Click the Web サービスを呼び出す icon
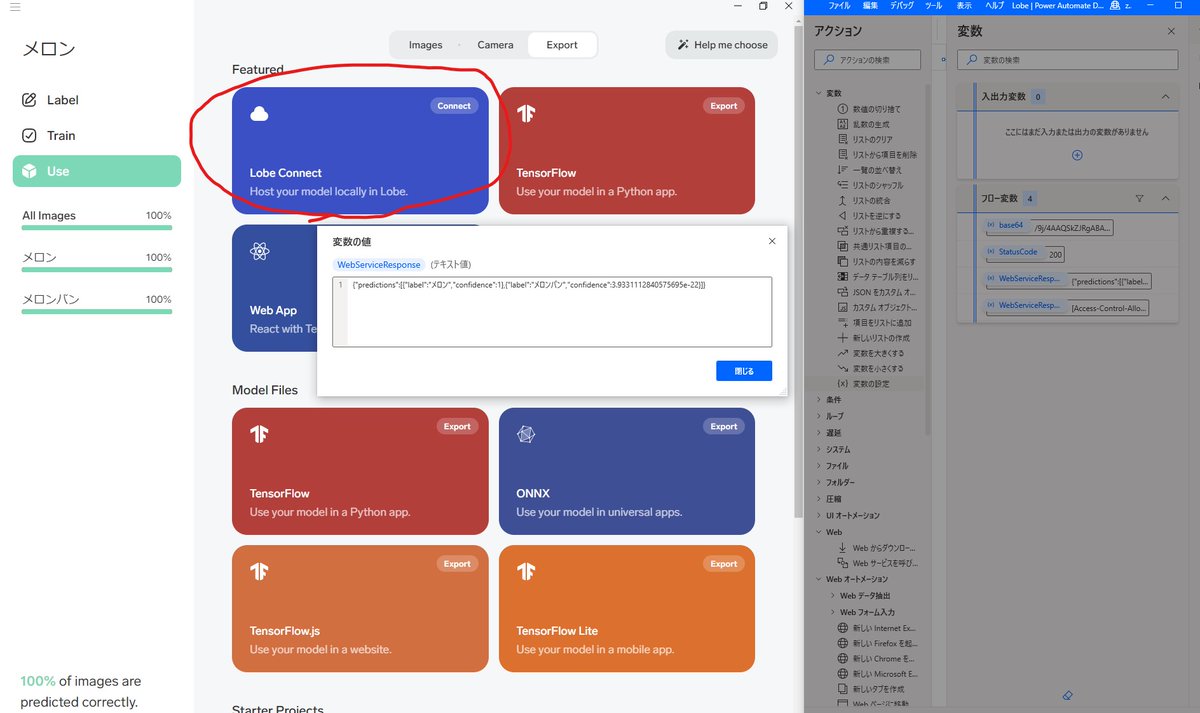This screenshot has height=713, width=1200. [843, 563]
